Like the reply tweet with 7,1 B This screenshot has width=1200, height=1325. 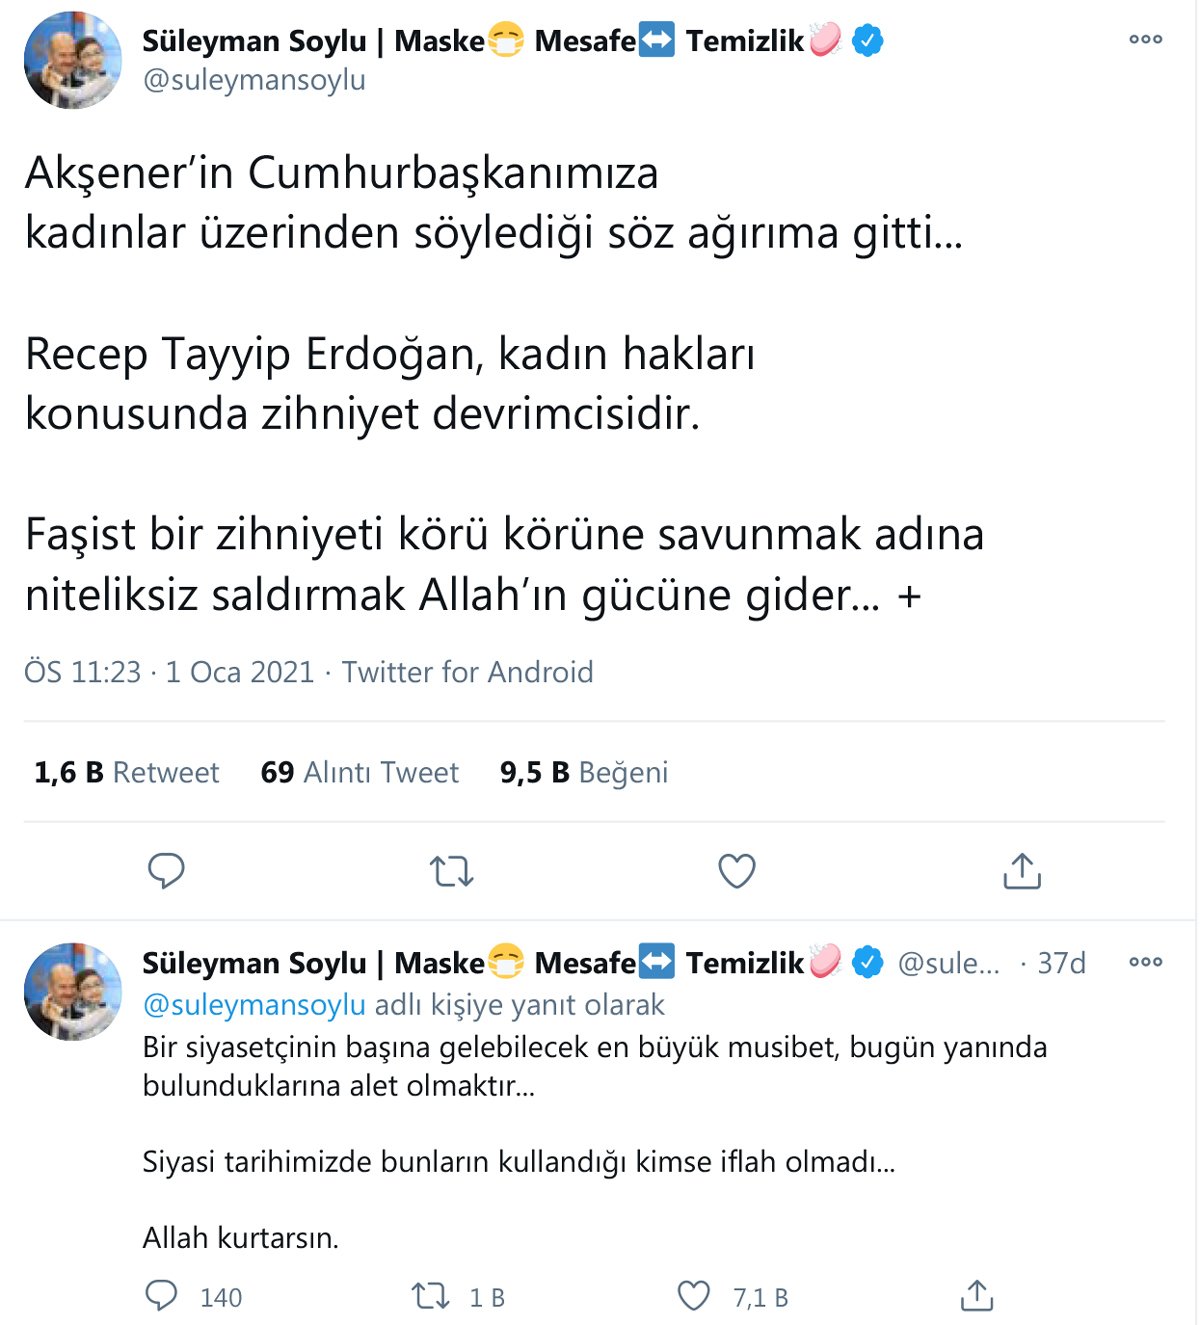pos(694,1296)
